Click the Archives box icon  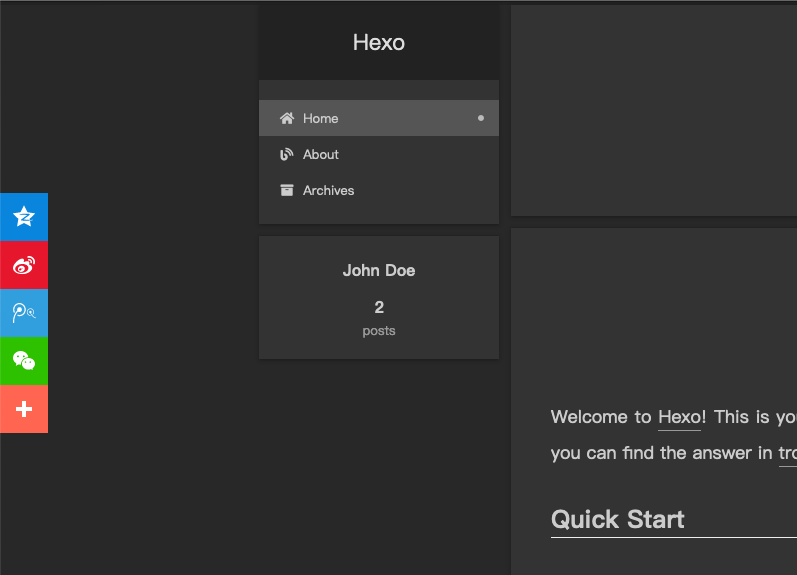click(287, 190)
